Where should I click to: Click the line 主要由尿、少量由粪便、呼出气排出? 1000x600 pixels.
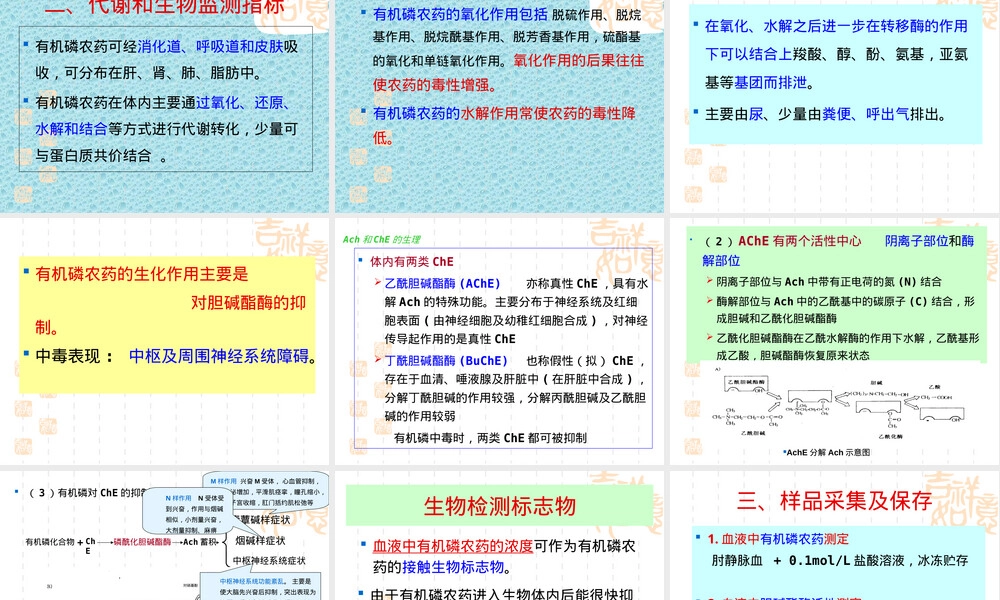click(x=826, y=114)
